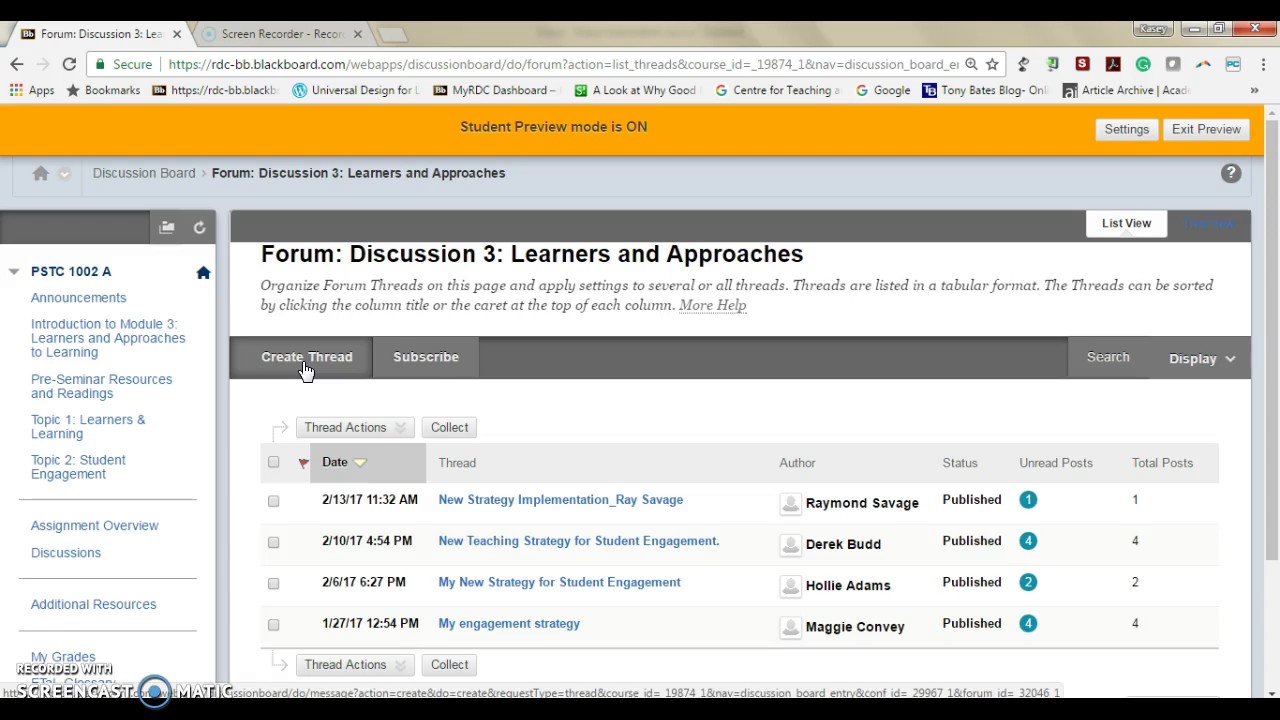Open unread badge 4 on Derek Budd thread
Viewport: 1280px width, 720px height.
tap(1028, 541)
